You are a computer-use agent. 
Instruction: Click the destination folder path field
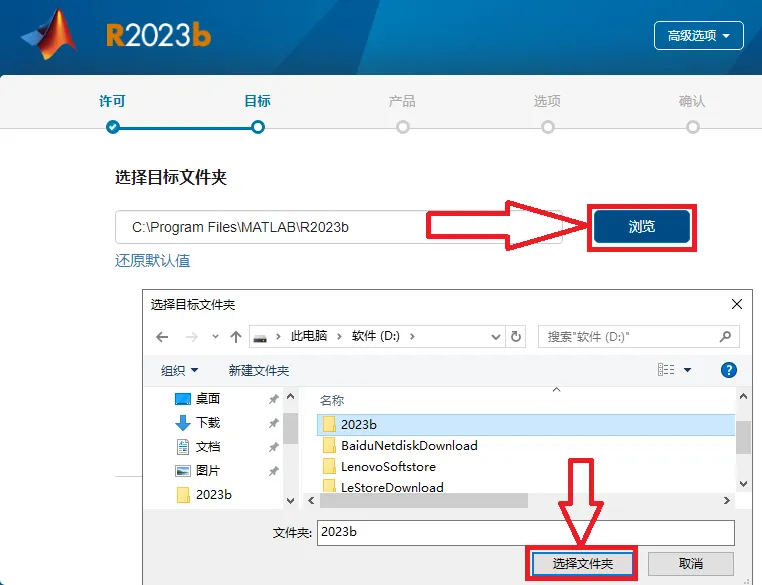click(x=339, y=227)
